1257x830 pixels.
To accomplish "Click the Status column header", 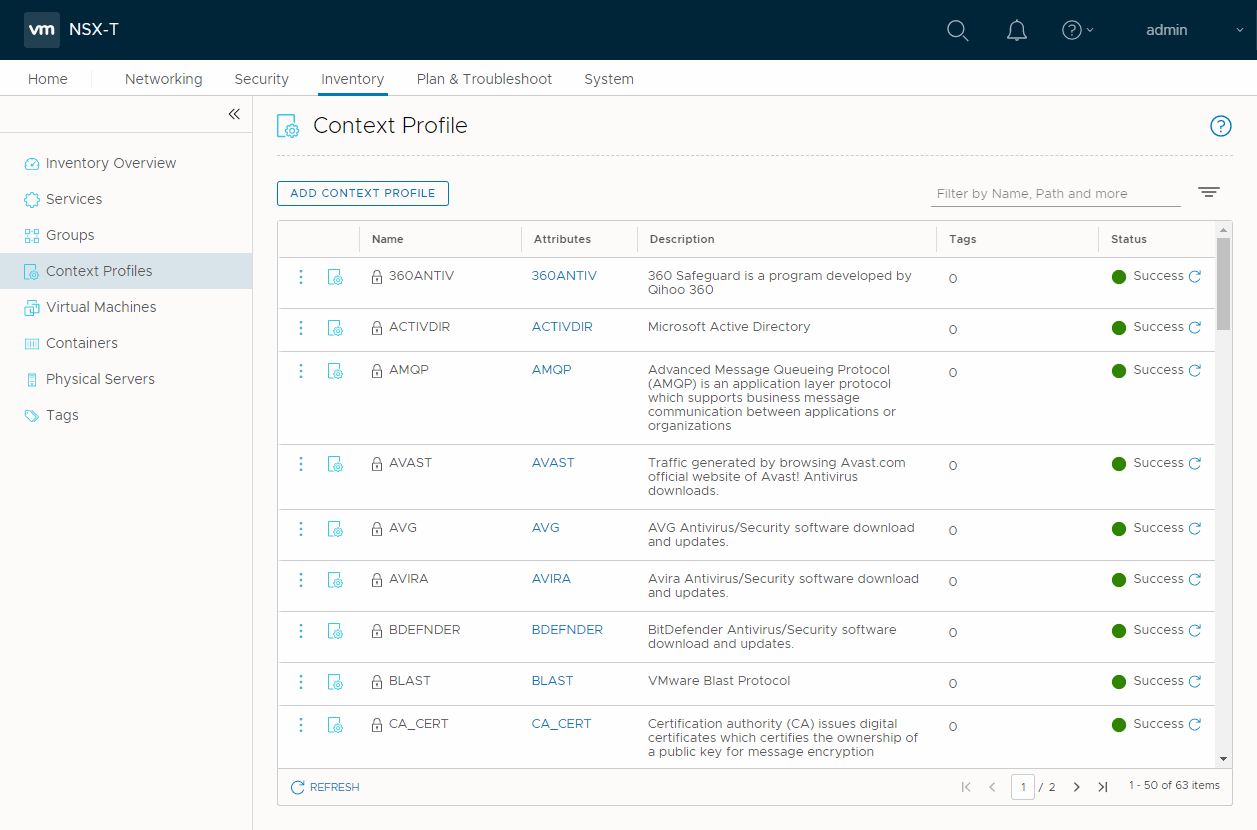I will pyautogui.click(x=1129, y=239).
